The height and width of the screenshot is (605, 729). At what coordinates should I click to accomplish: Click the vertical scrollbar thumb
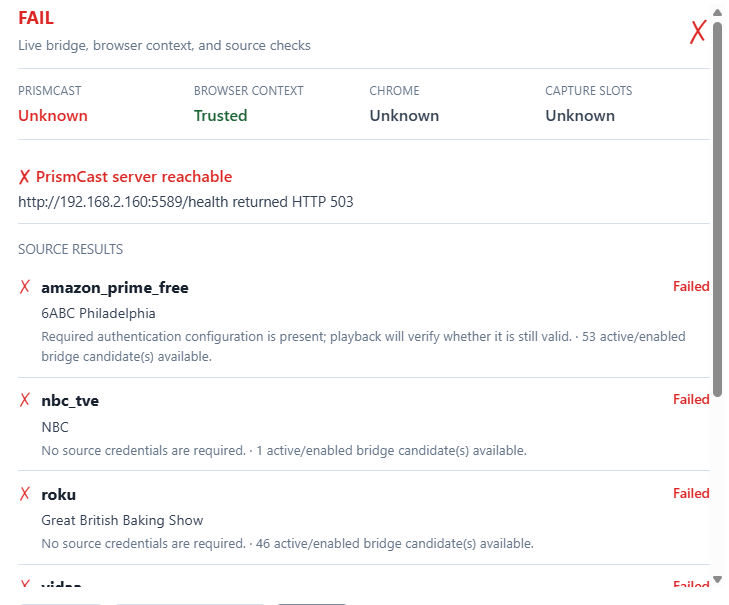pos(717,208)
